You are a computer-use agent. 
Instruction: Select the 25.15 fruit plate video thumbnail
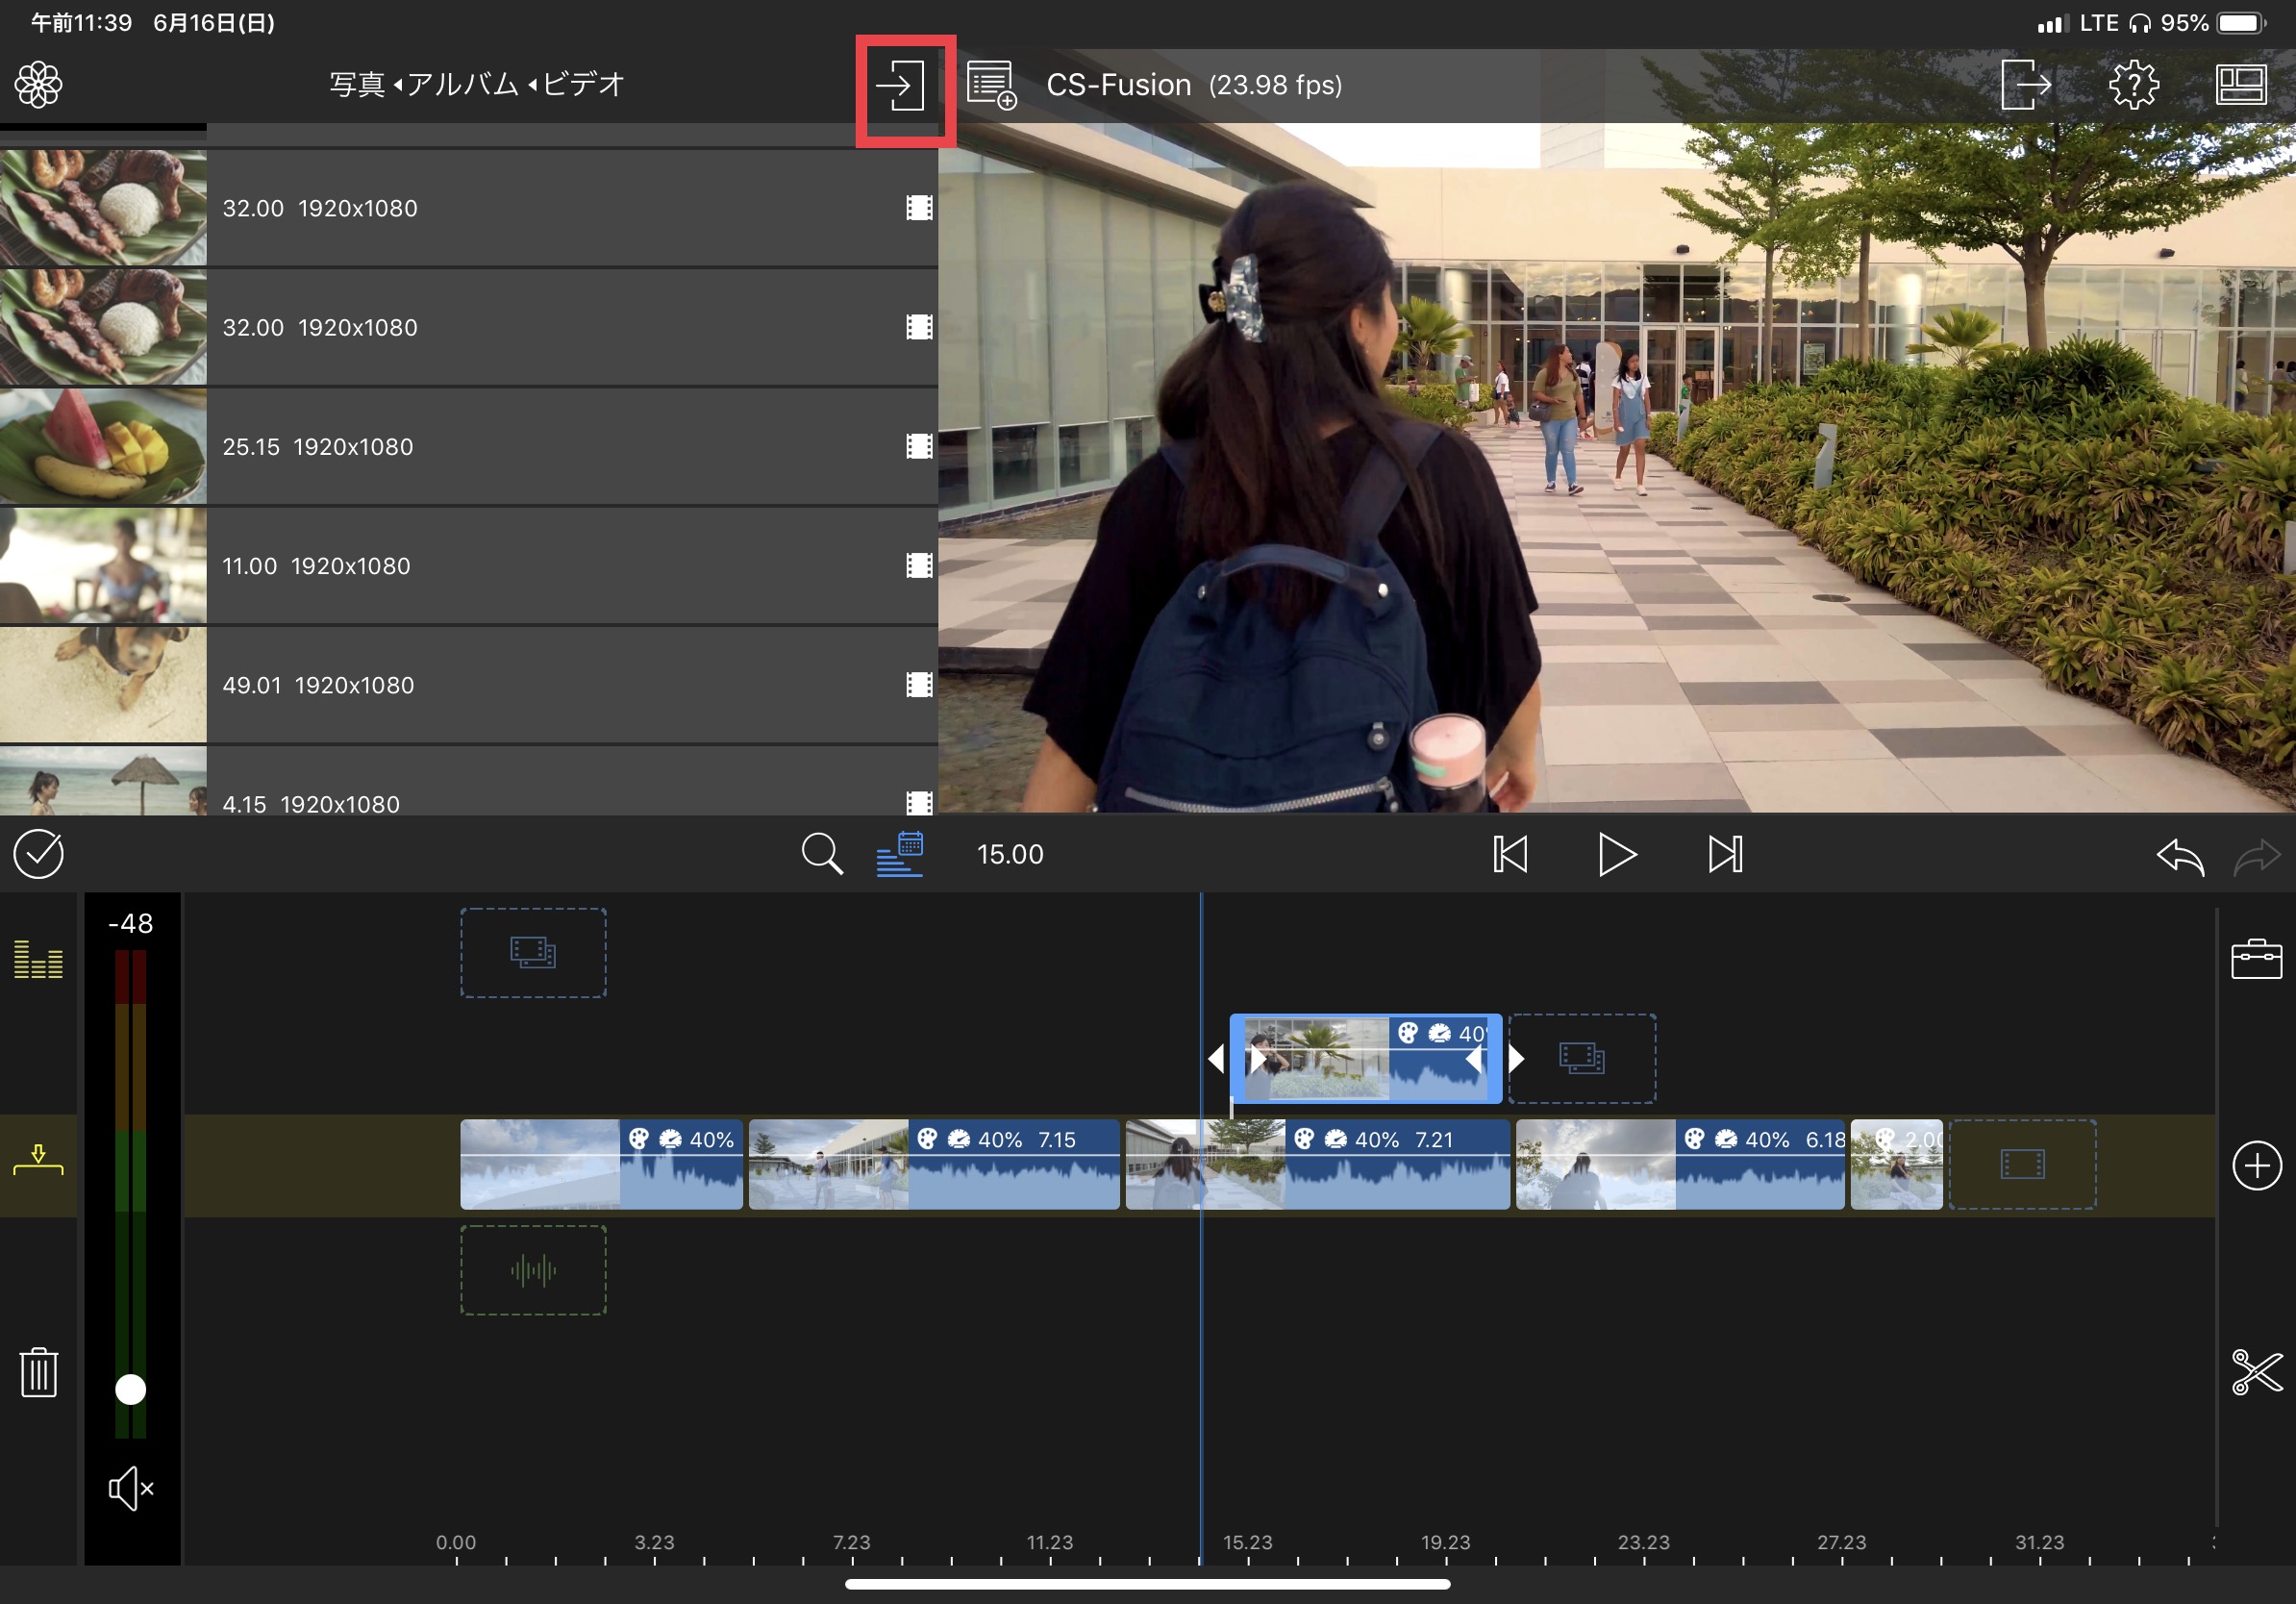tap(103, 447)
